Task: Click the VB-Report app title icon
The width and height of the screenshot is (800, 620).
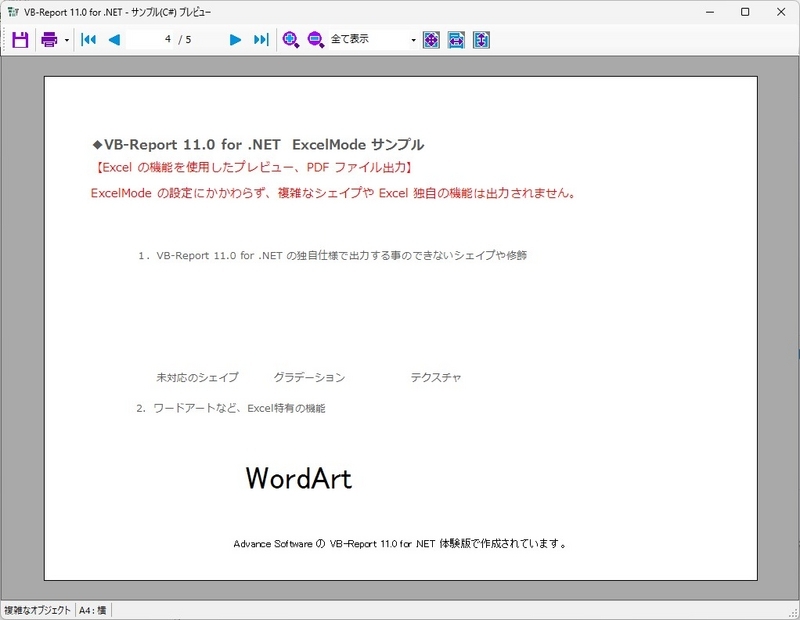Action: (13, 12)
